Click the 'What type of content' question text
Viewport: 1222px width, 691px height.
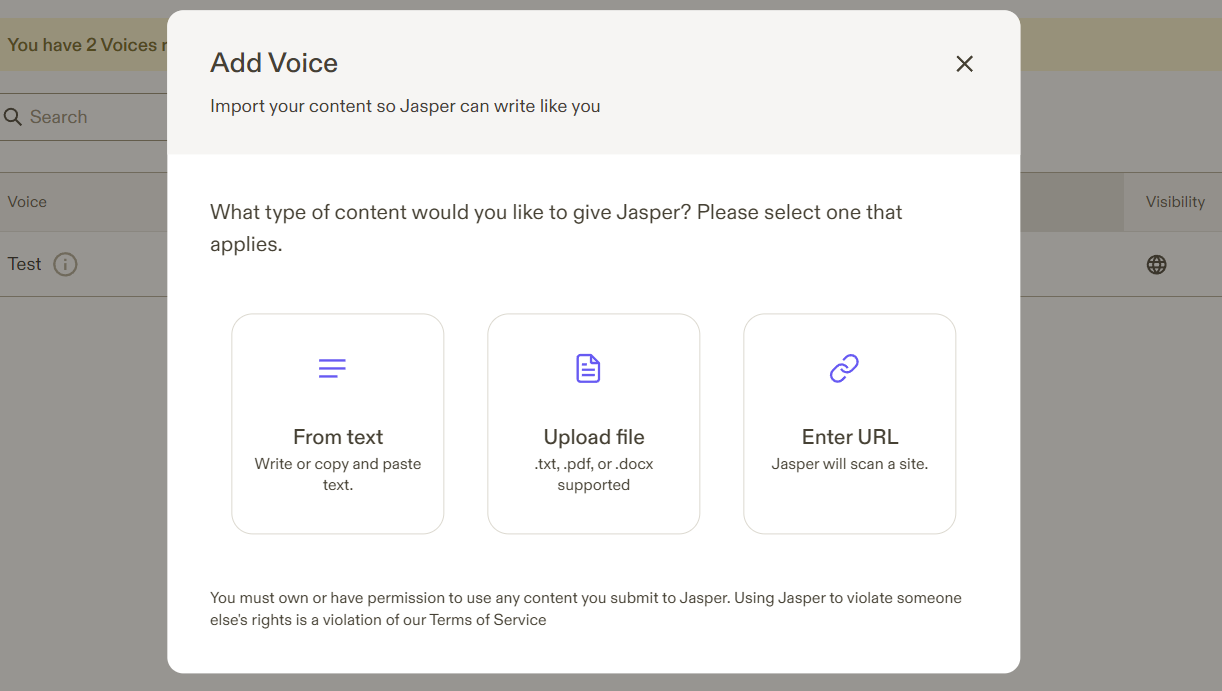[556, 228]
